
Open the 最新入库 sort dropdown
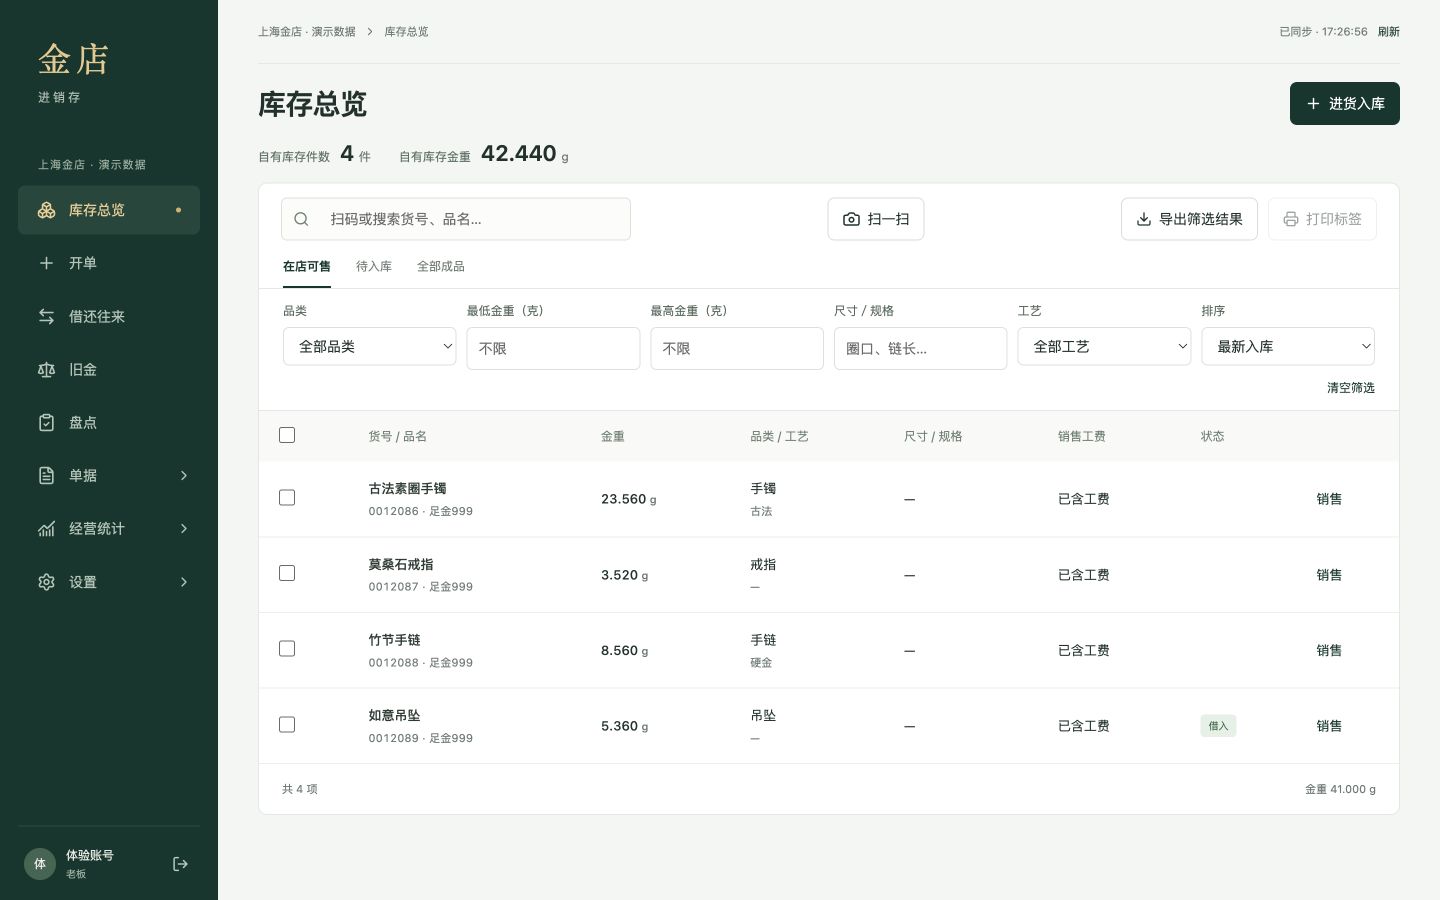(1288, 346)
